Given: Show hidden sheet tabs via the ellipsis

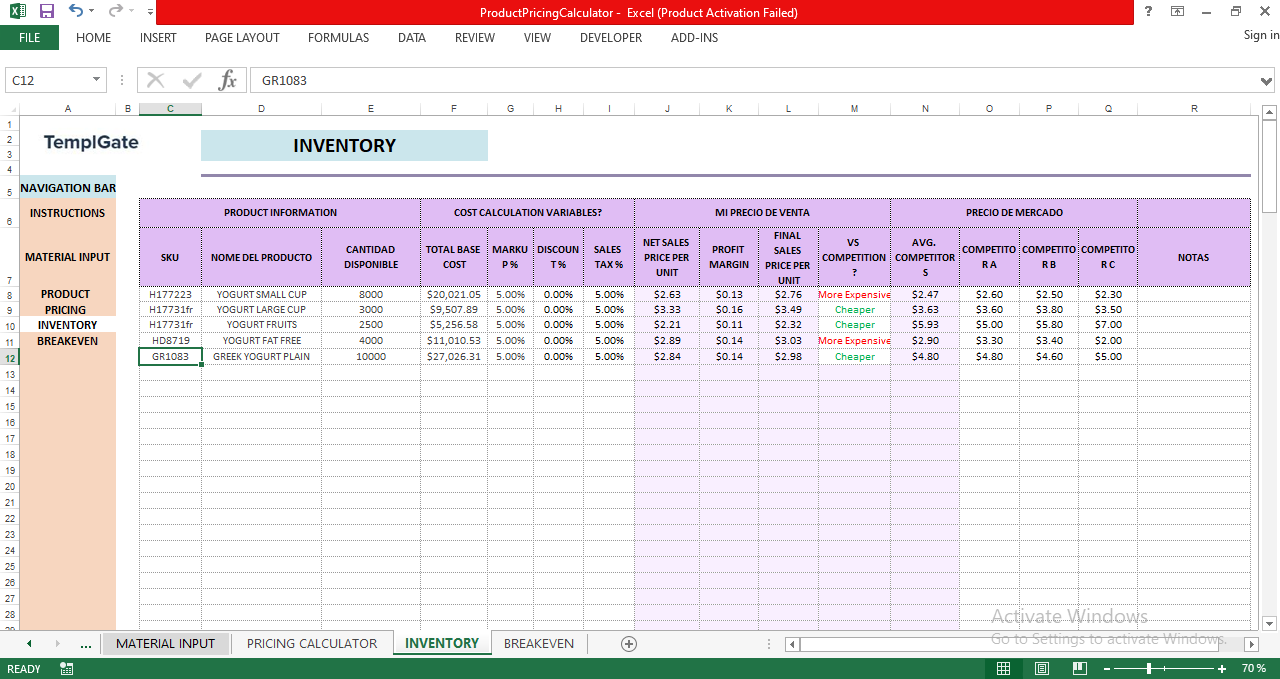Looking at the screenshot, I should [x=86, y=644].
